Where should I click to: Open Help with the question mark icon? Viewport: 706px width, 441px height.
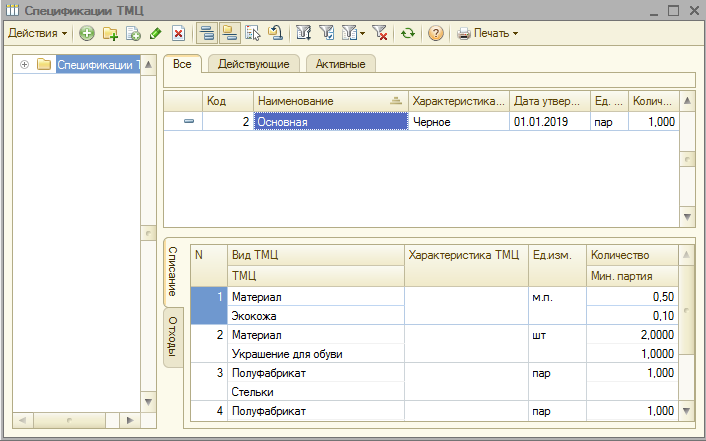pyautogui.click(x=436, y=33)
